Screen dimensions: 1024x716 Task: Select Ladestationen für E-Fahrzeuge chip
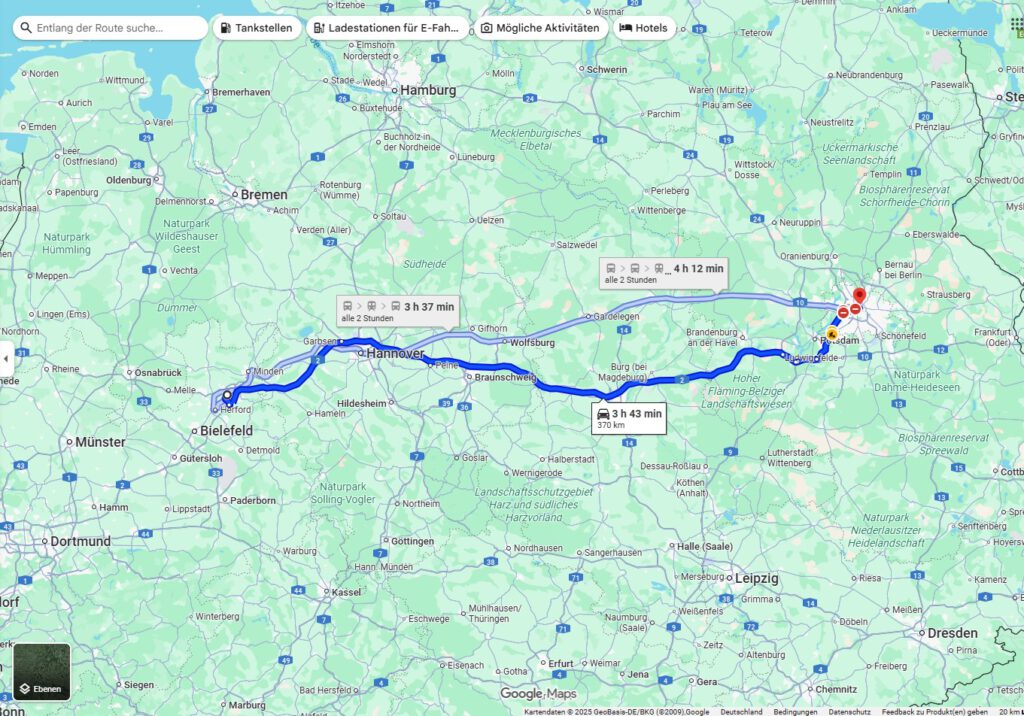tap(387, 28)
